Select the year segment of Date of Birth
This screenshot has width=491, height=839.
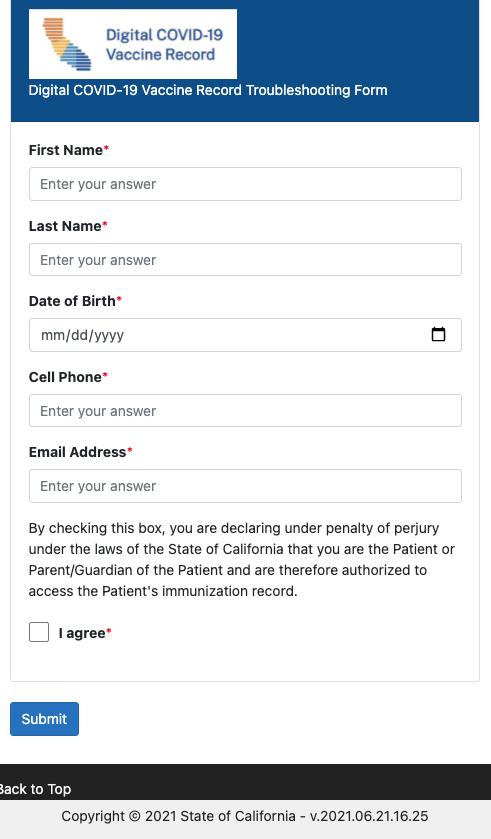(x=109, y=335)
